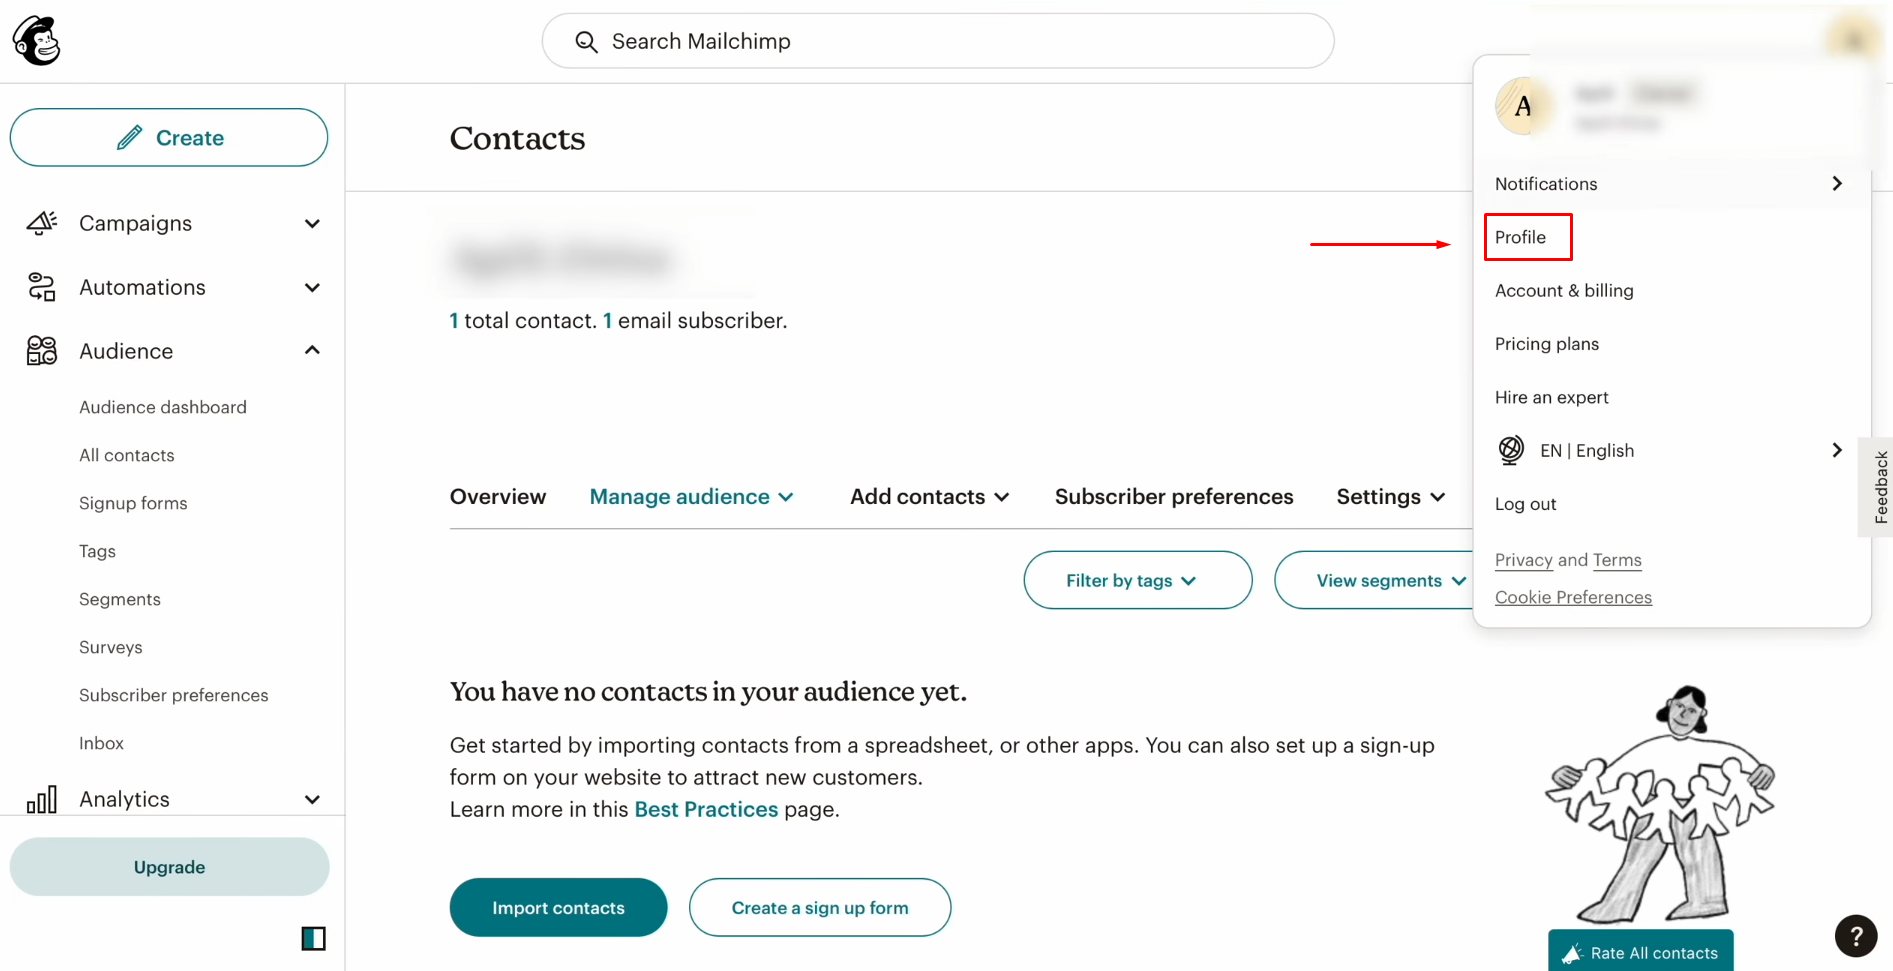The height and width of the screenshot is (971, 1893).
Task: Open All contacts in sidebar
Action: (127, 455)
